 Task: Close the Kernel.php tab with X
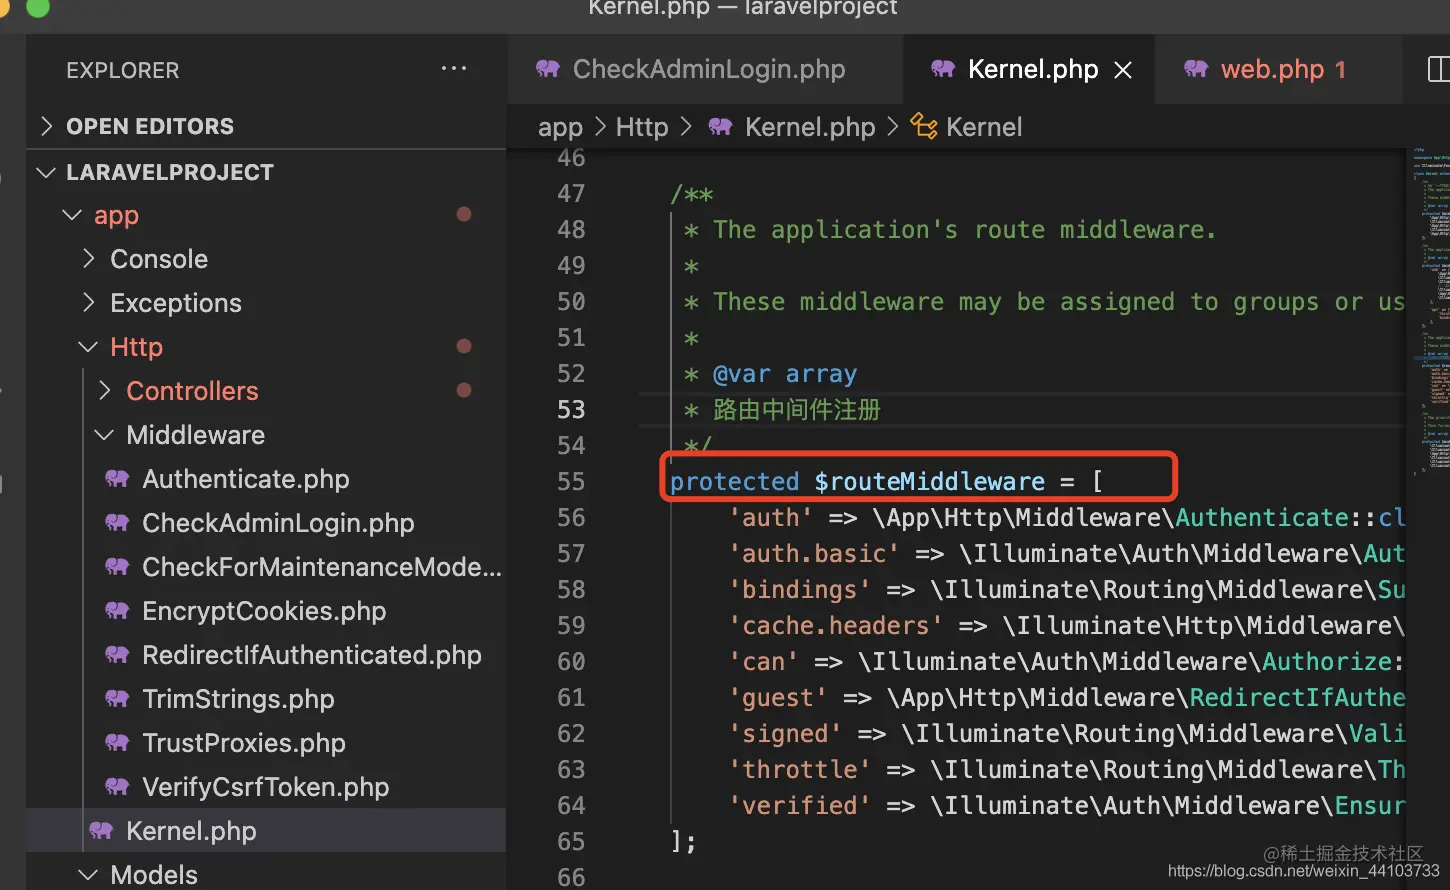click(1123, 70)
